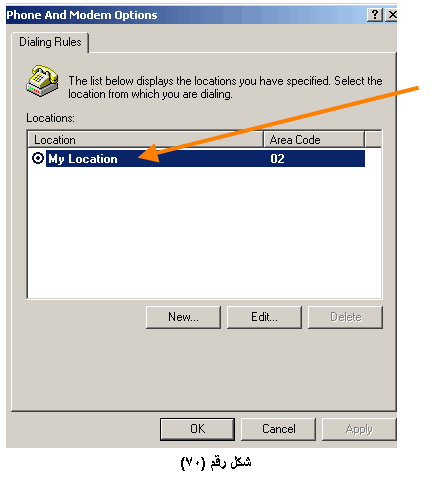431x479 pixels.
Task: Open the New... location dialog
Action: [x=183, y=317]
